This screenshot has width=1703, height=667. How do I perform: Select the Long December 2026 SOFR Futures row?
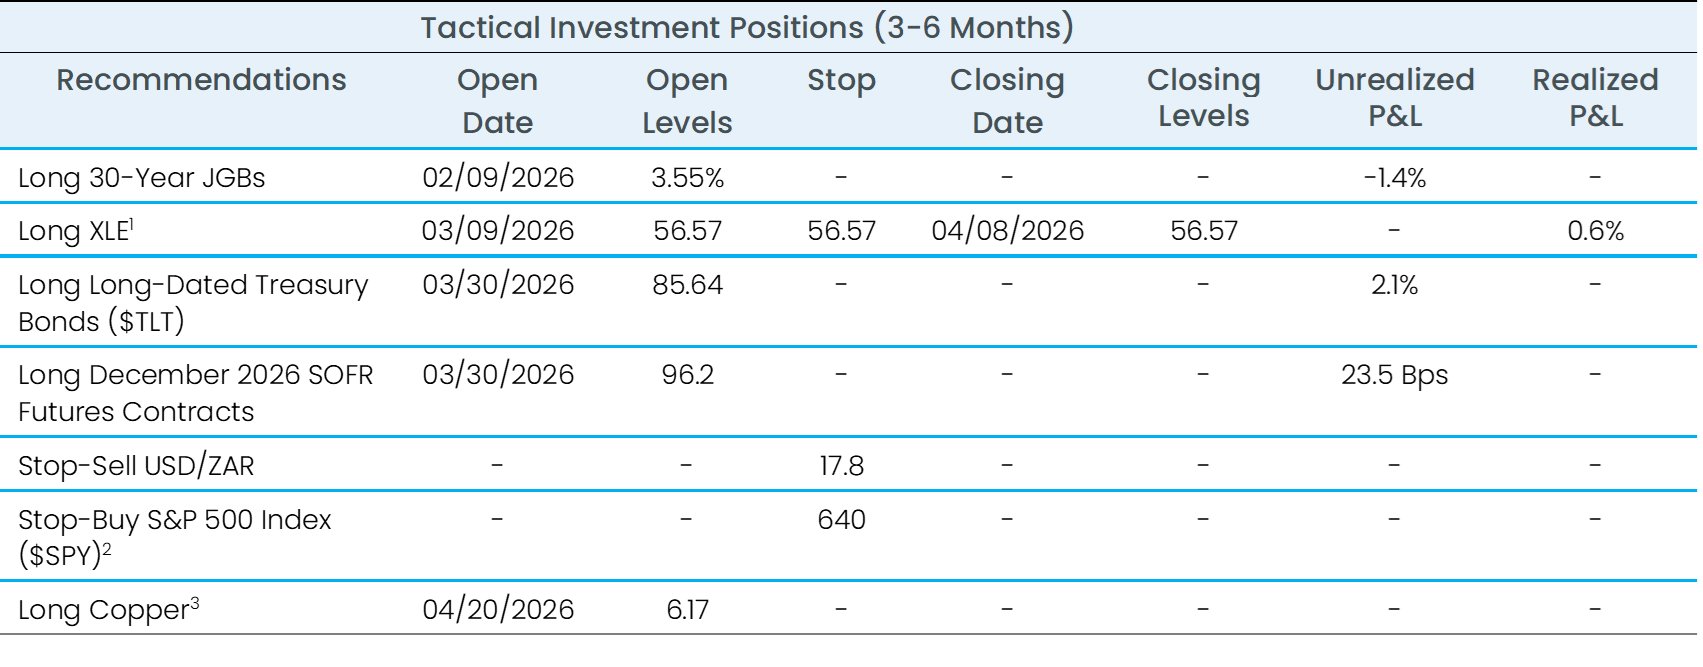coord(195,393)
